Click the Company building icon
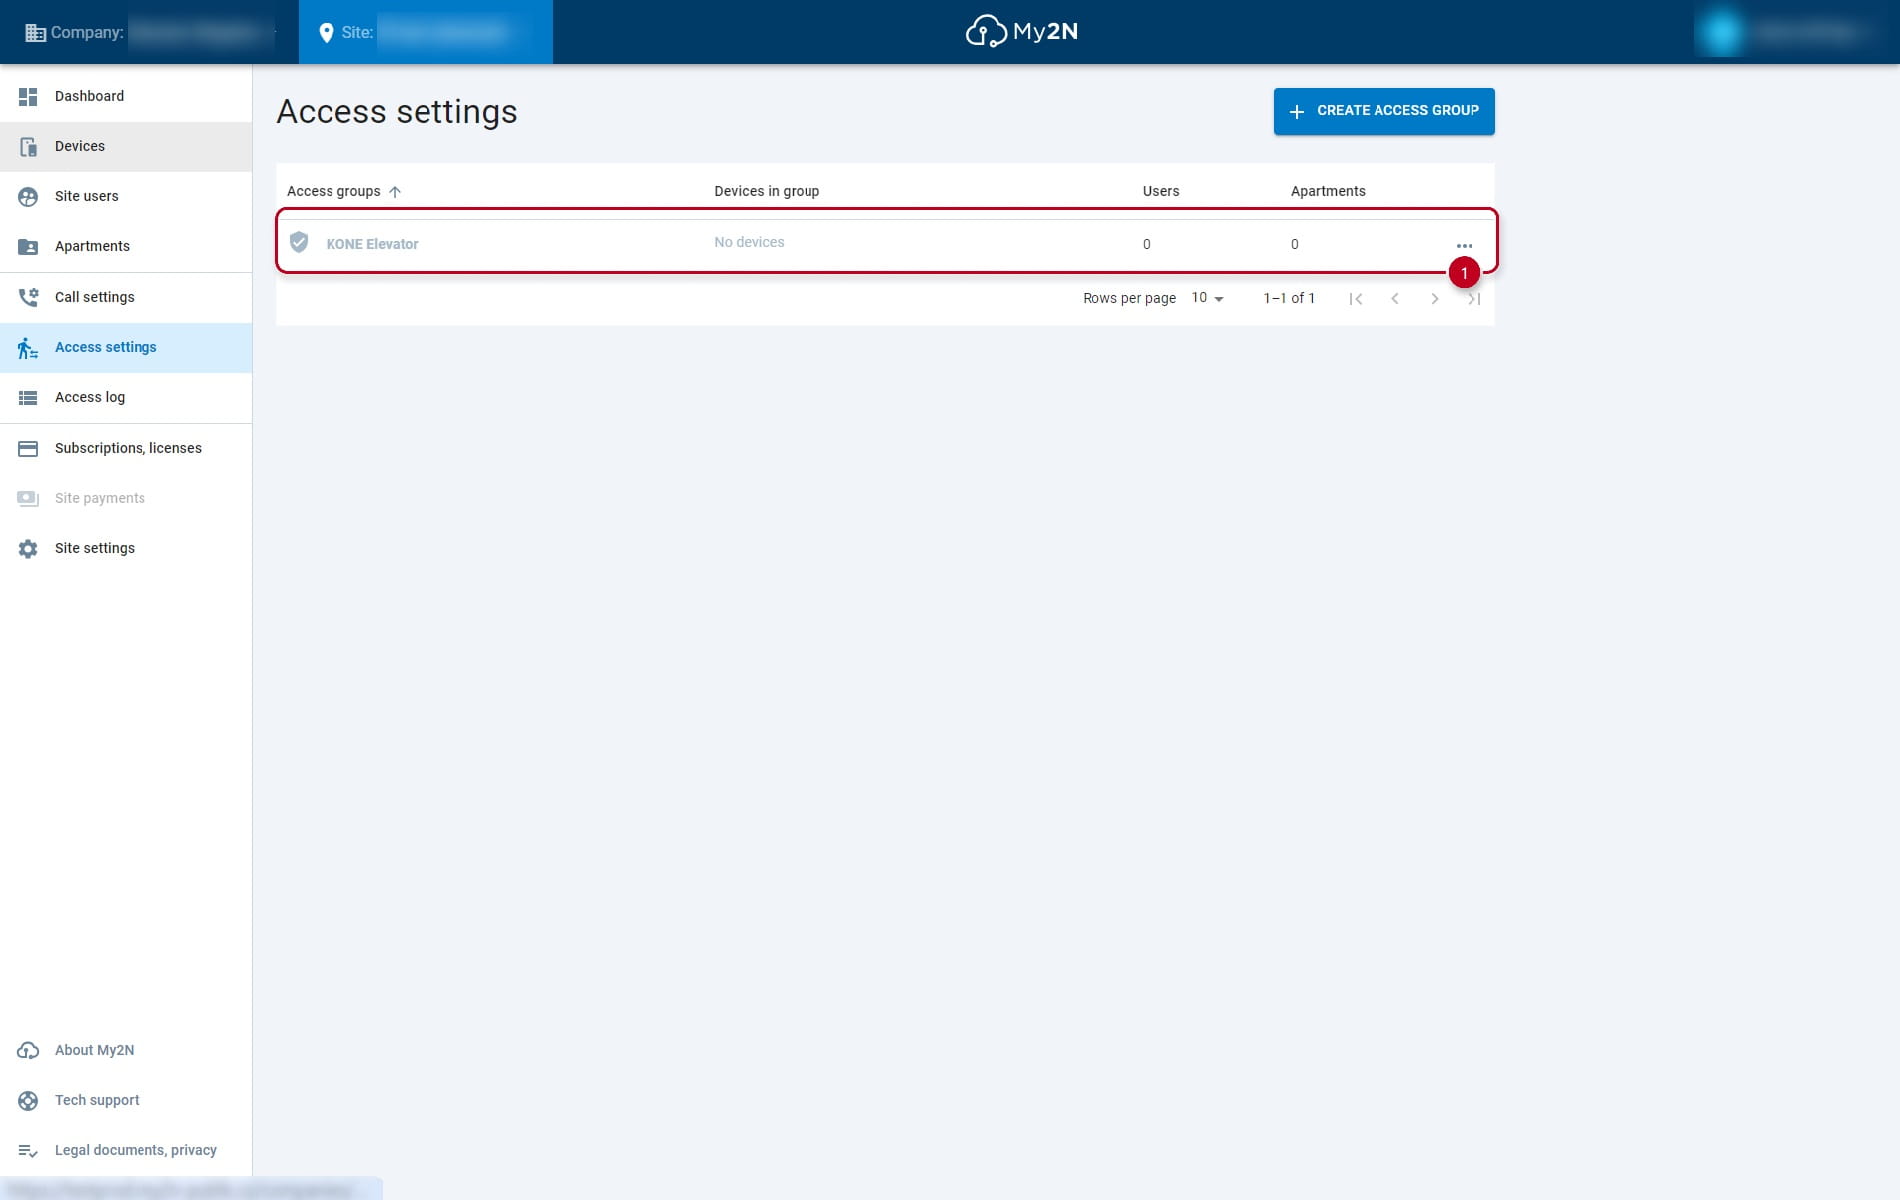1900x1200 pixels. pos(35,32)
